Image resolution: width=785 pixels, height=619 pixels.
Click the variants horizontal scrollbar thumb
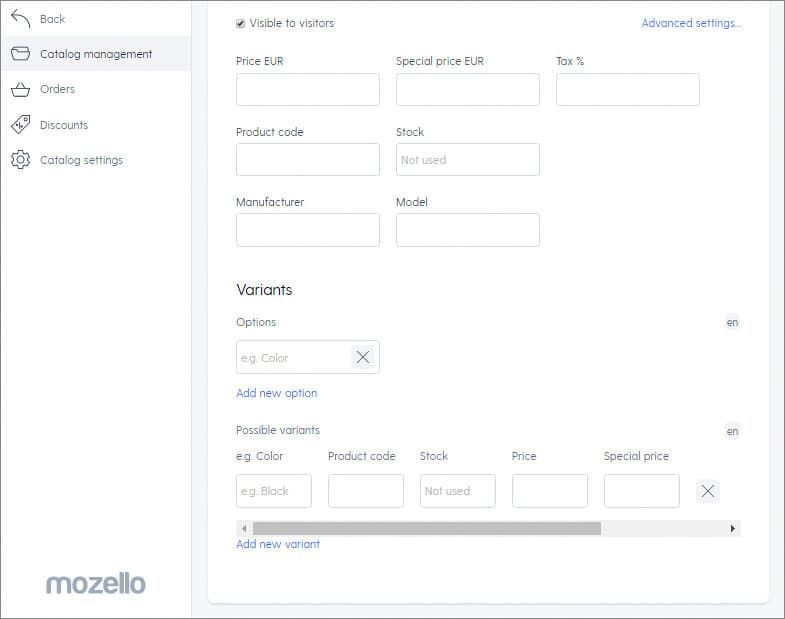[x=427, y=528]
